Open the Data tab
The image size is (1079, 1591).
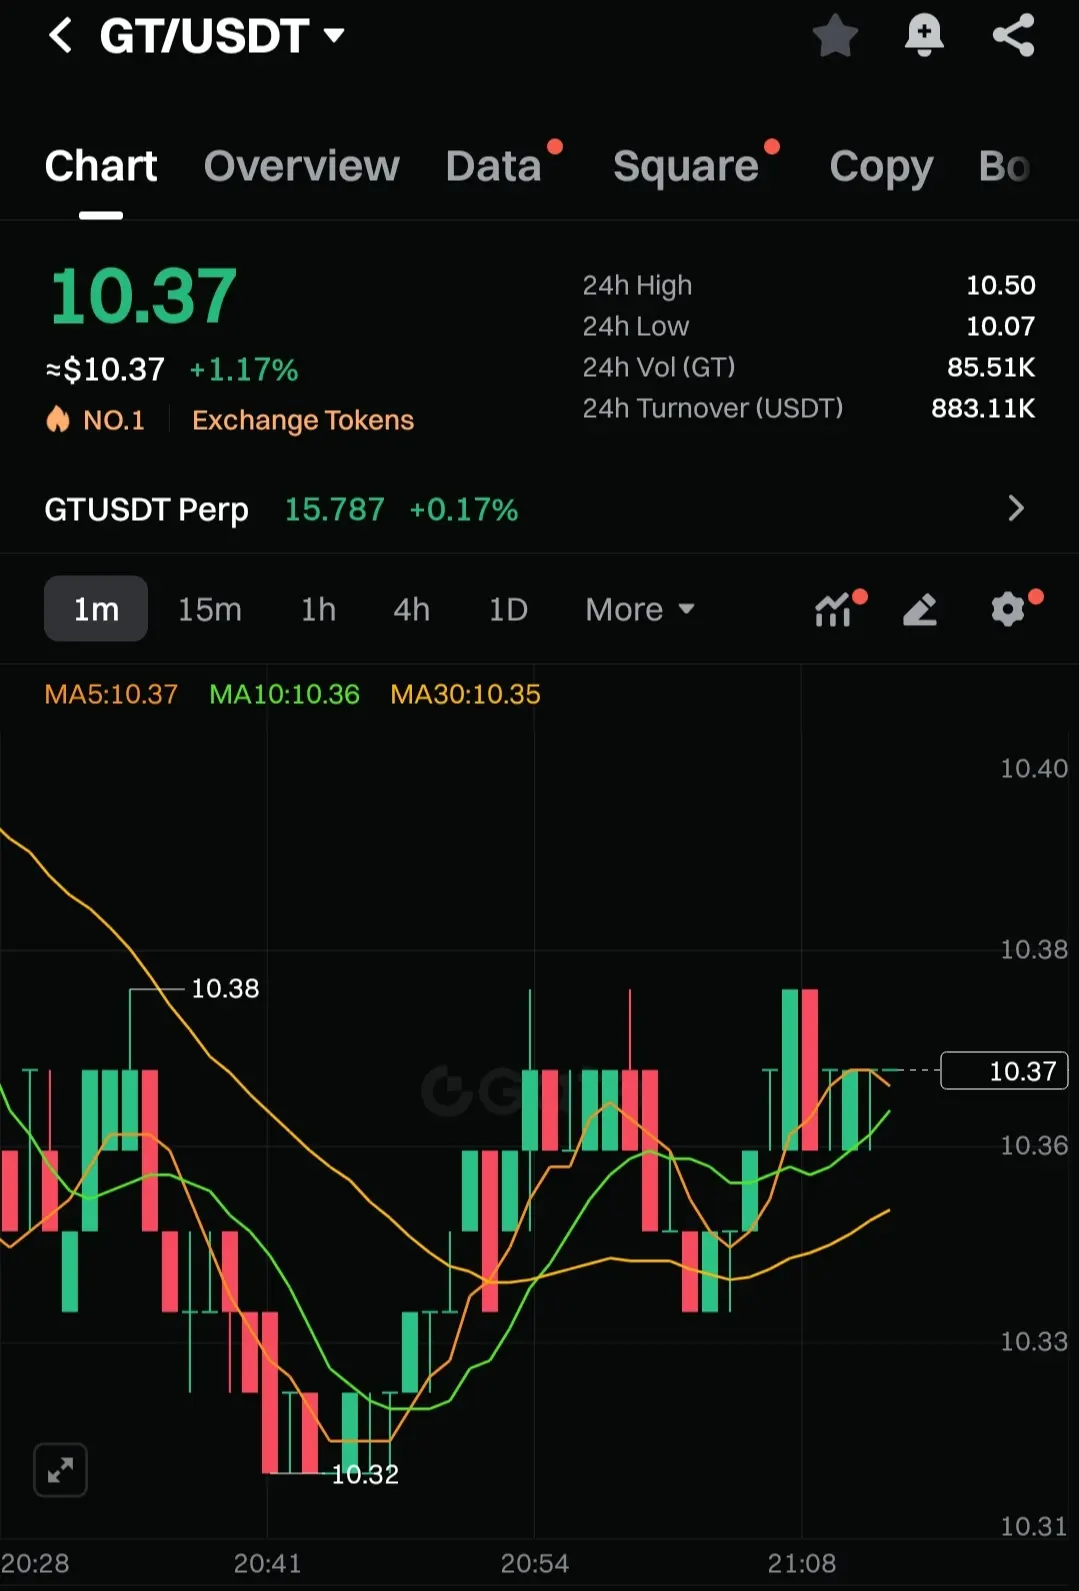(494, 166)
